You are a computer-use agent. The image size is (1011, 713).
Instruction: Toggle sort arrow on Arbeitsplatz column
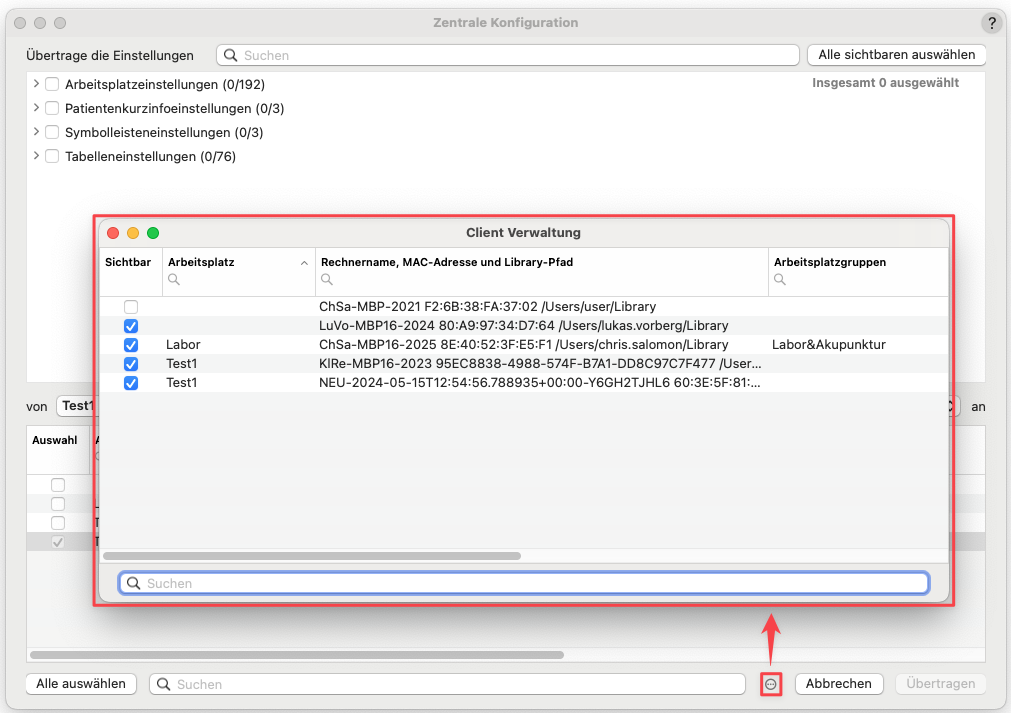click(304, 263)
